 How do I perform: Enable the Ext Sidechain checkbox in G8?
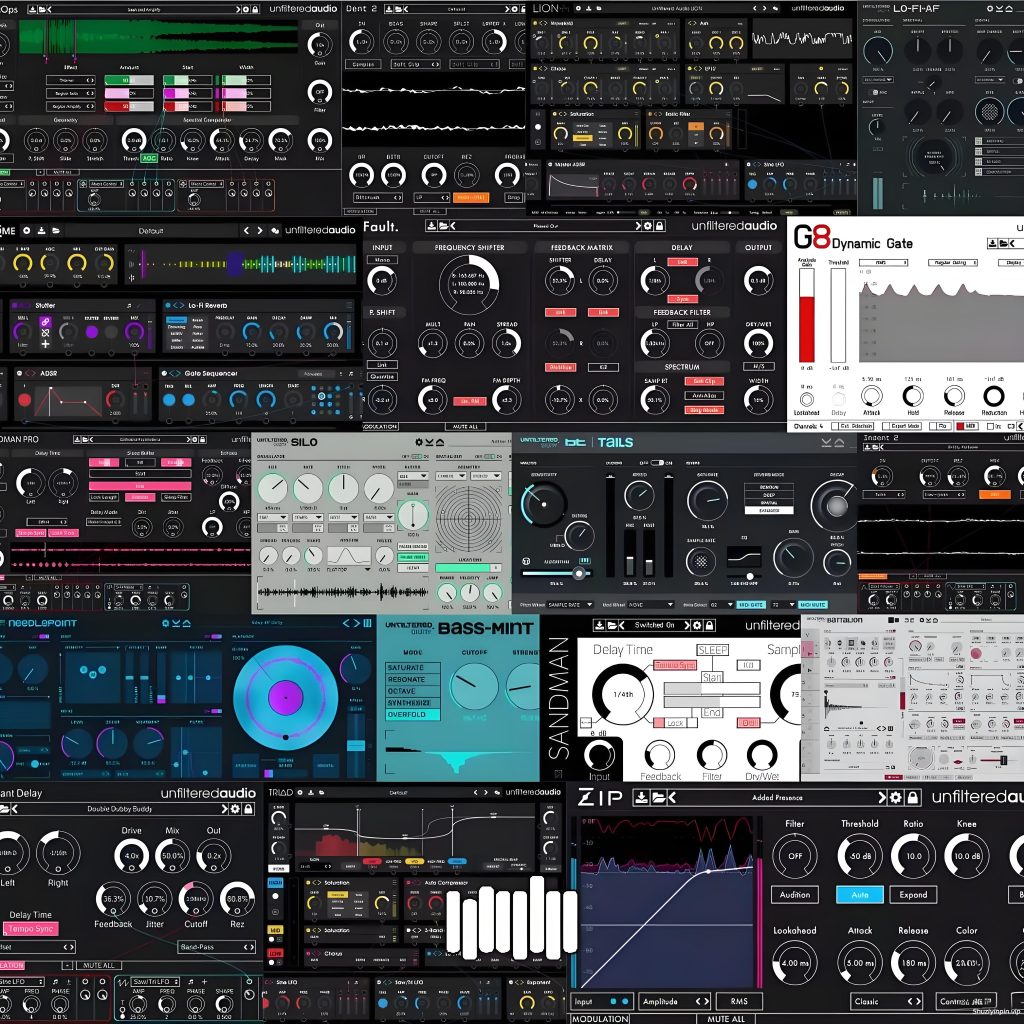(x=833, y=425)
